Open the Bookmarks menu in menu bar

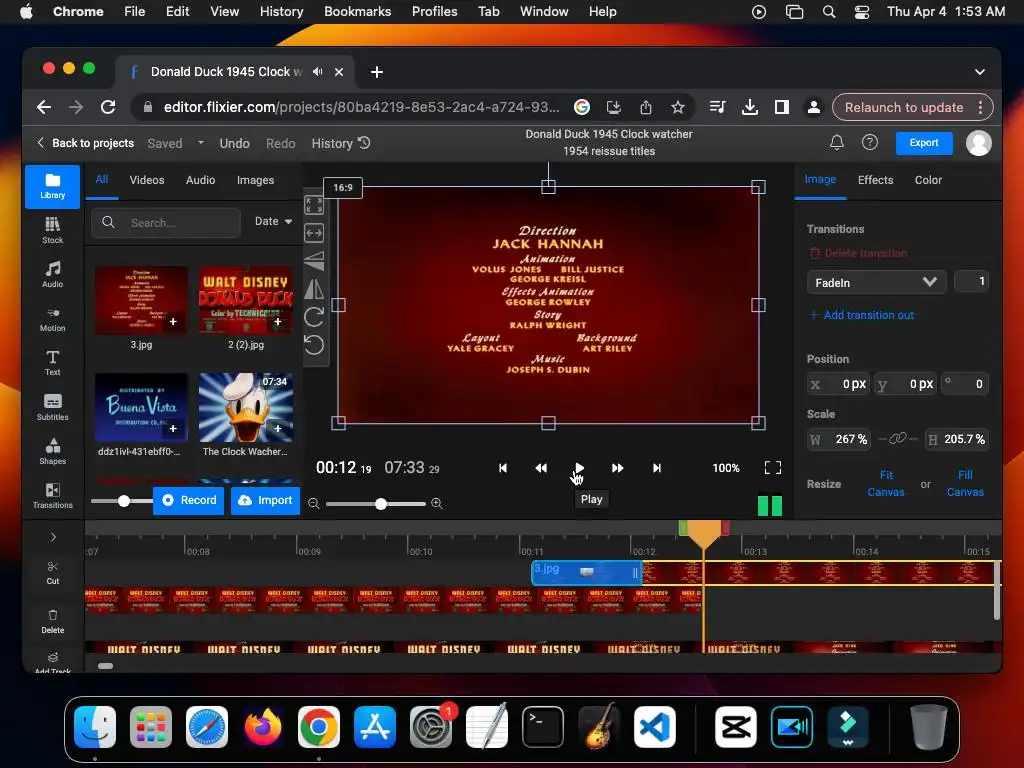click(x=357, y=12)
